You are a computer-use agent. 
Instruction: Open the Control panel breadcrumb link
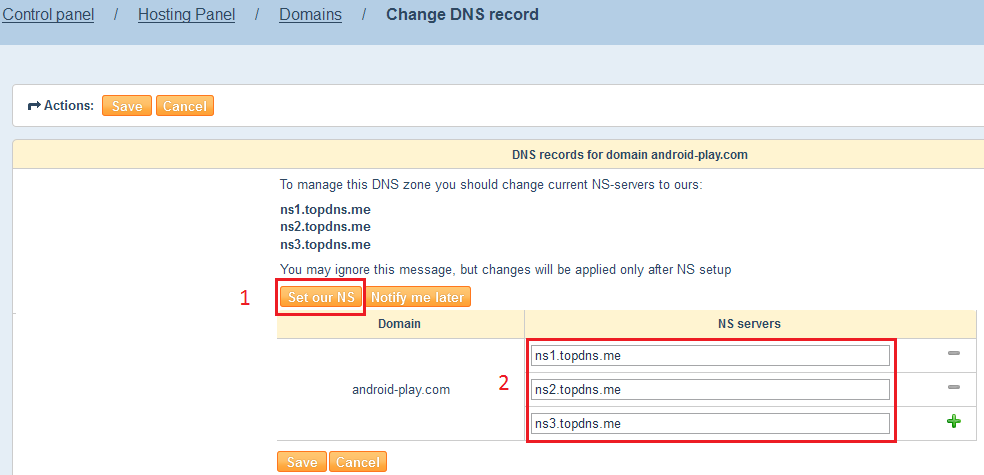[x=48, y=15]
